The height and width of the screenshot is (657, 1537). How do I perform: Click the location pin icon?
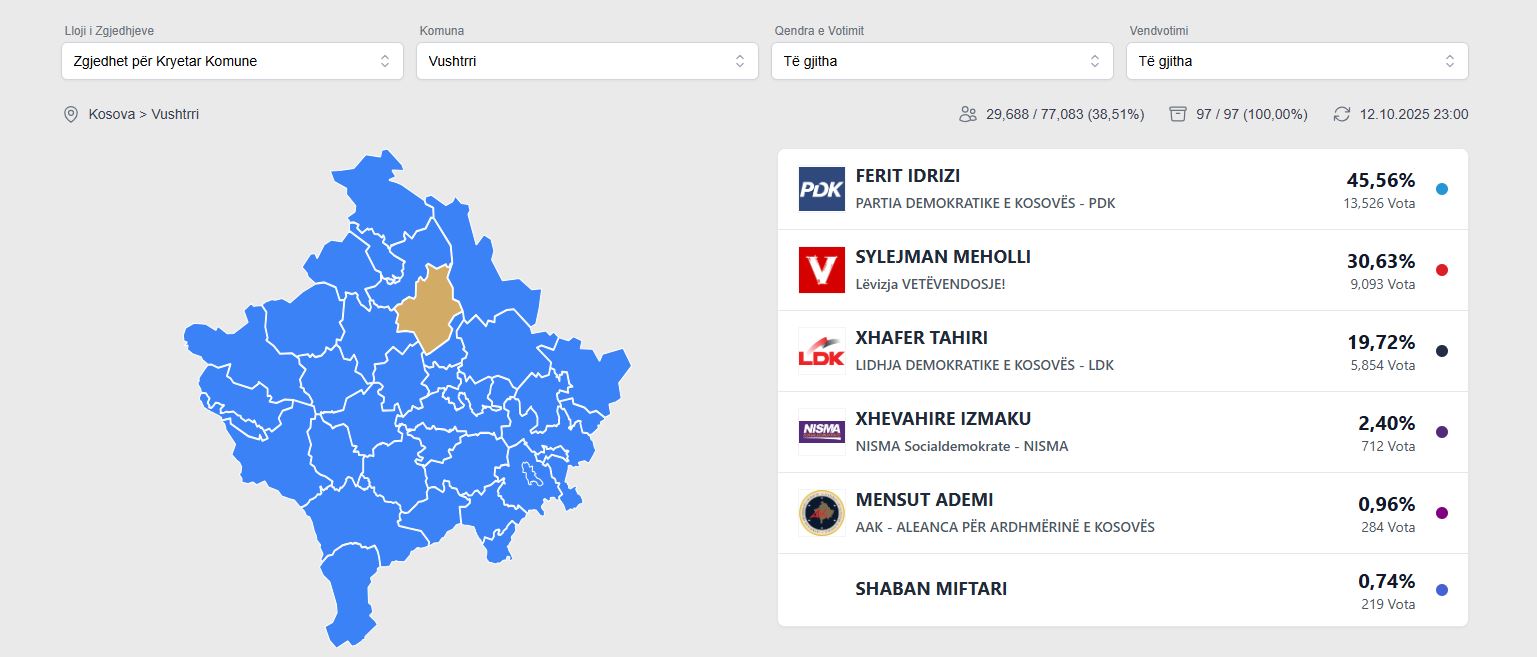coord(71,114)
